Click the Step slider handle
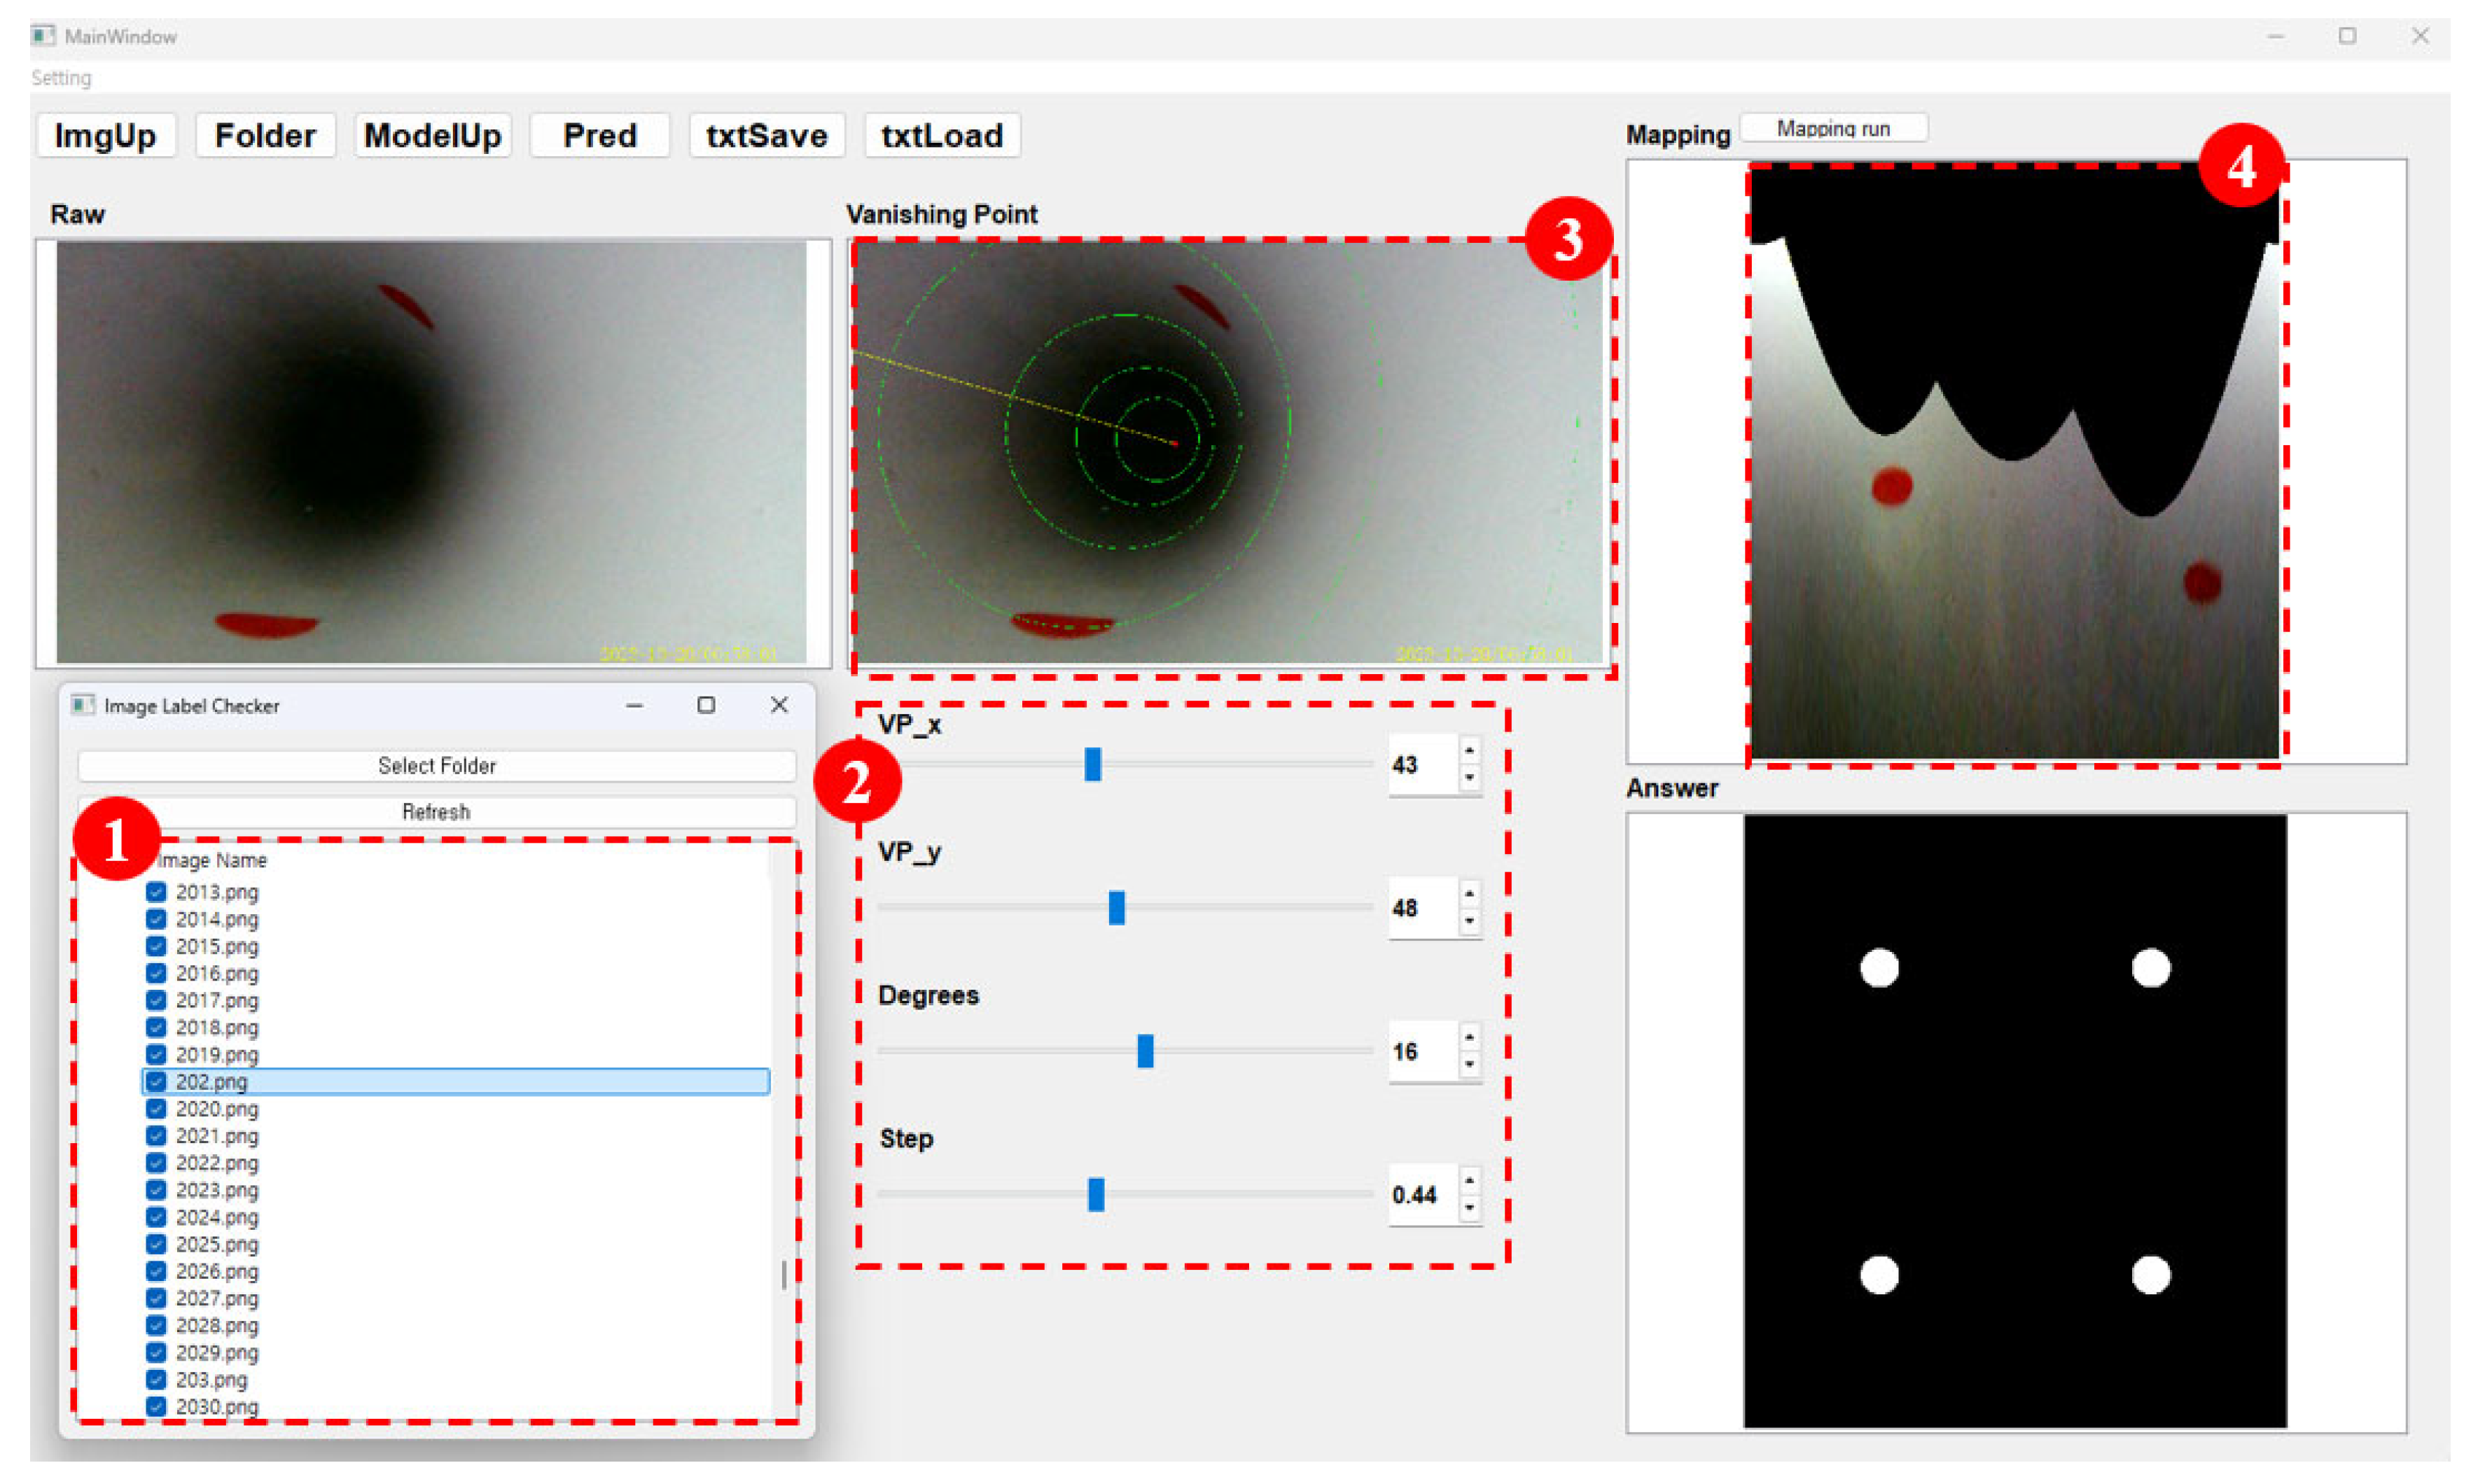Screen dimensions: 2478x1484 point(1096,1194)
